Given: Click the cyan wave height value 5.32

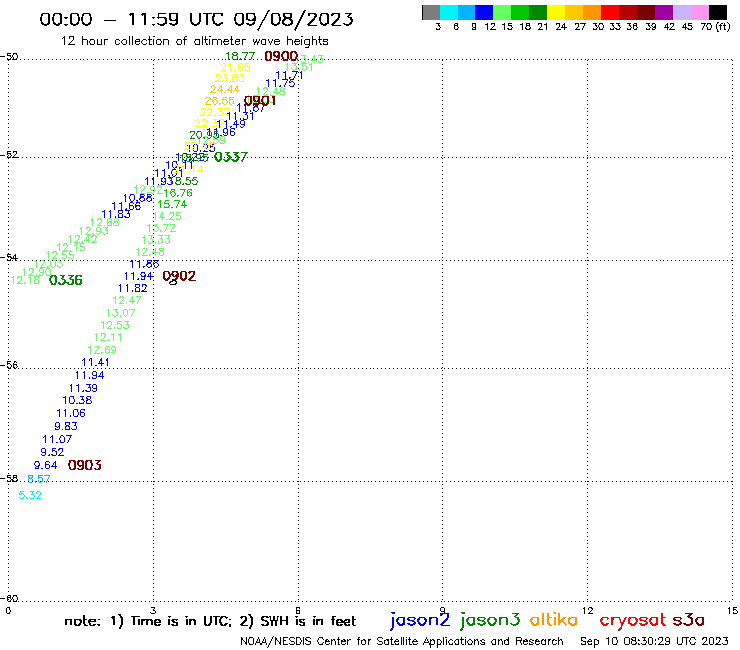Looking at the screenshot, I should 30,495.
